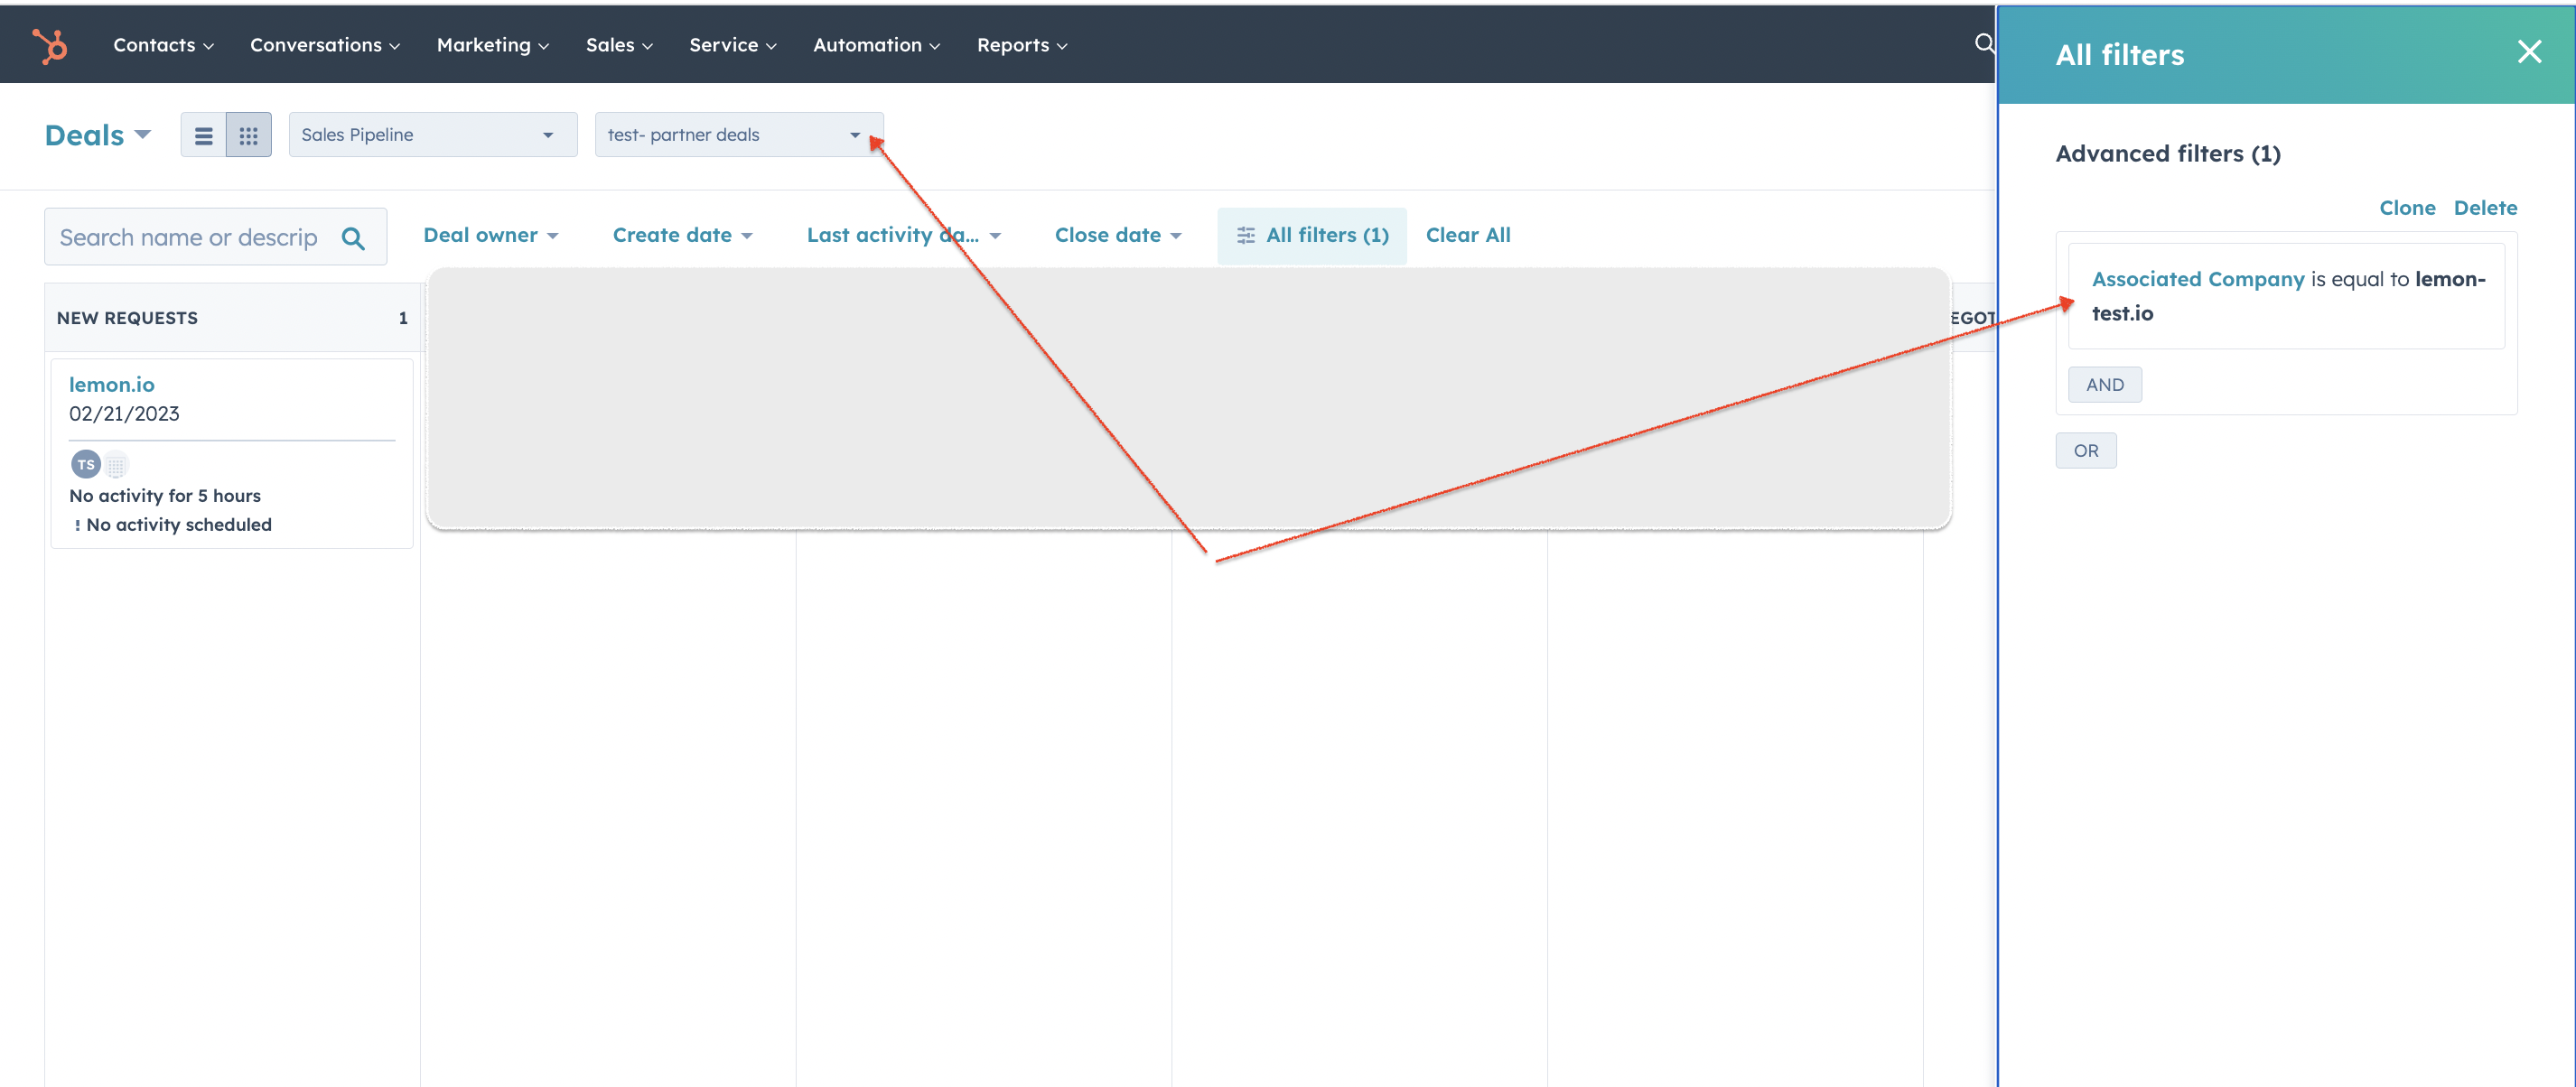
Task: Open the Sales Pipeline dropdown
Action: [x=432, y=135]
